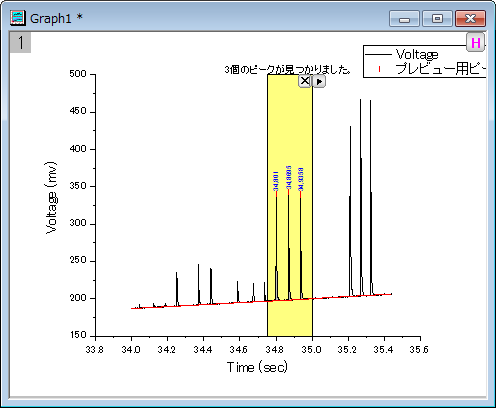The image size is (496, 408).
Task: Click the peak label 34.801
Action: (x=276, y=181)
